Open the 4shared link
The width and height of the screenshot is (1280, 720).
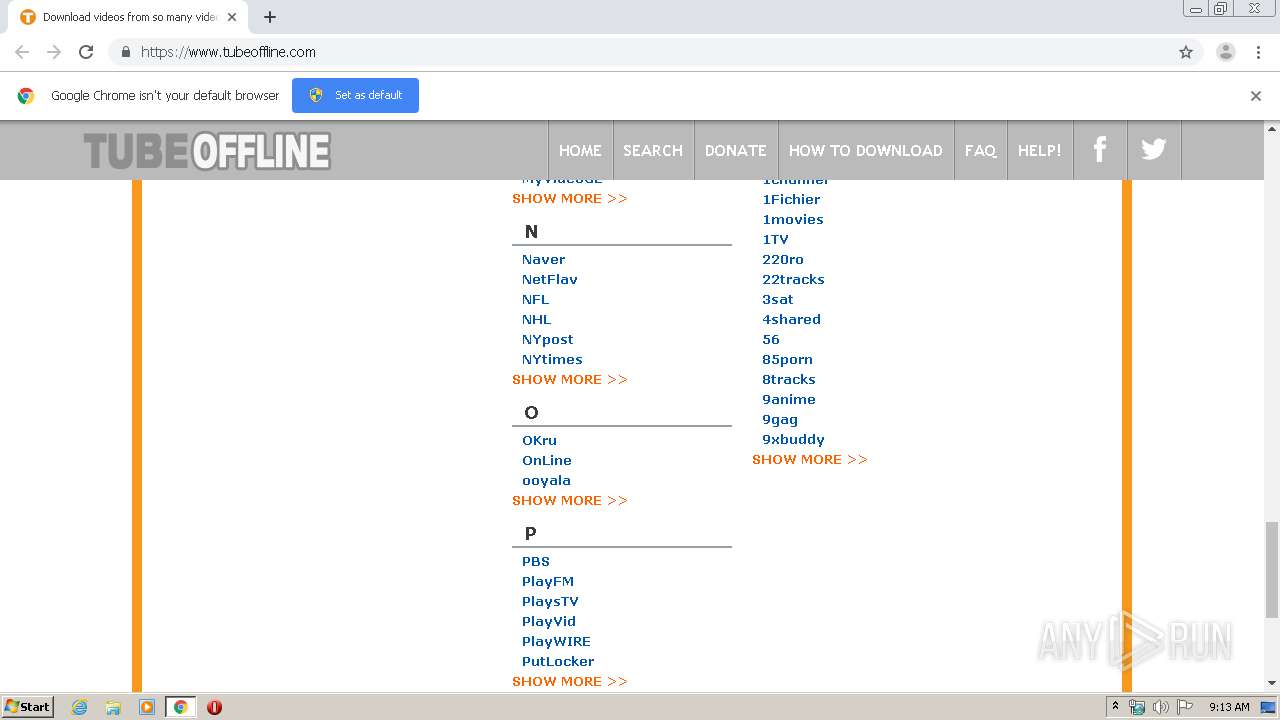(x=791, y=319)
